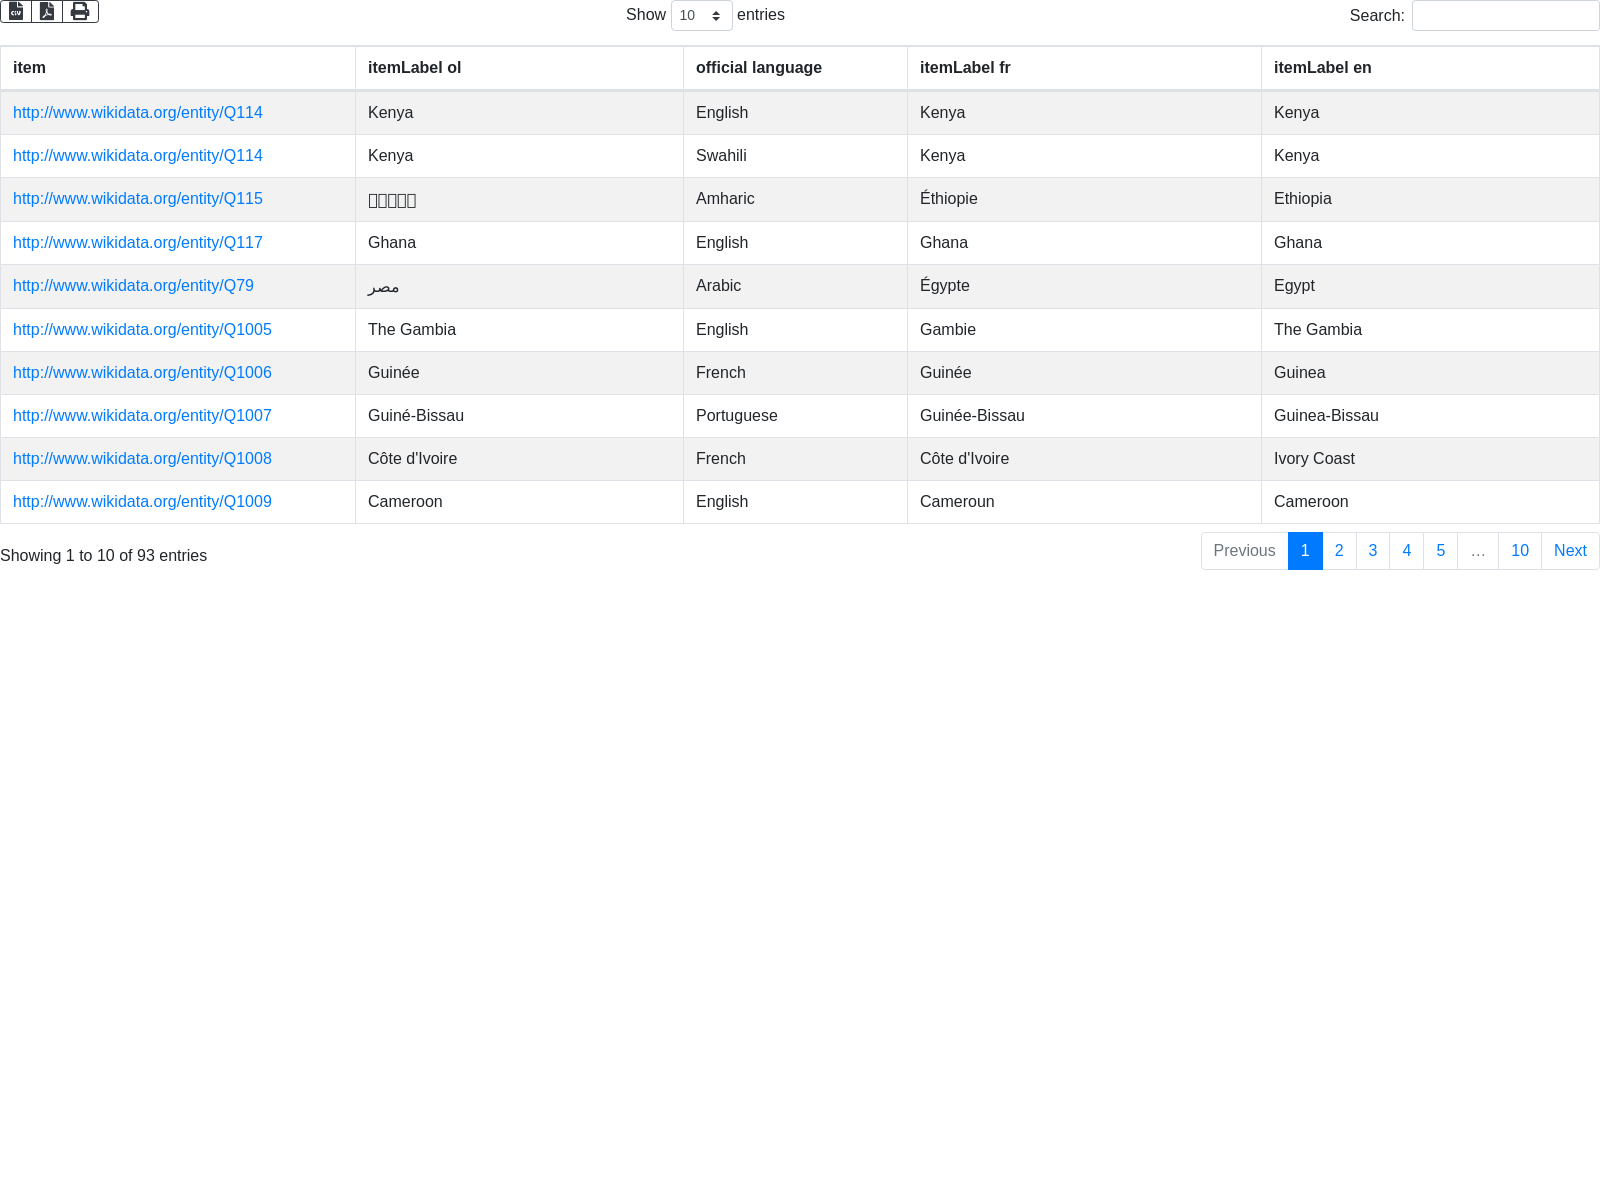This screenshot has width=1600, height=1200.
Task: Export the table as PDF
Action: 47,11
